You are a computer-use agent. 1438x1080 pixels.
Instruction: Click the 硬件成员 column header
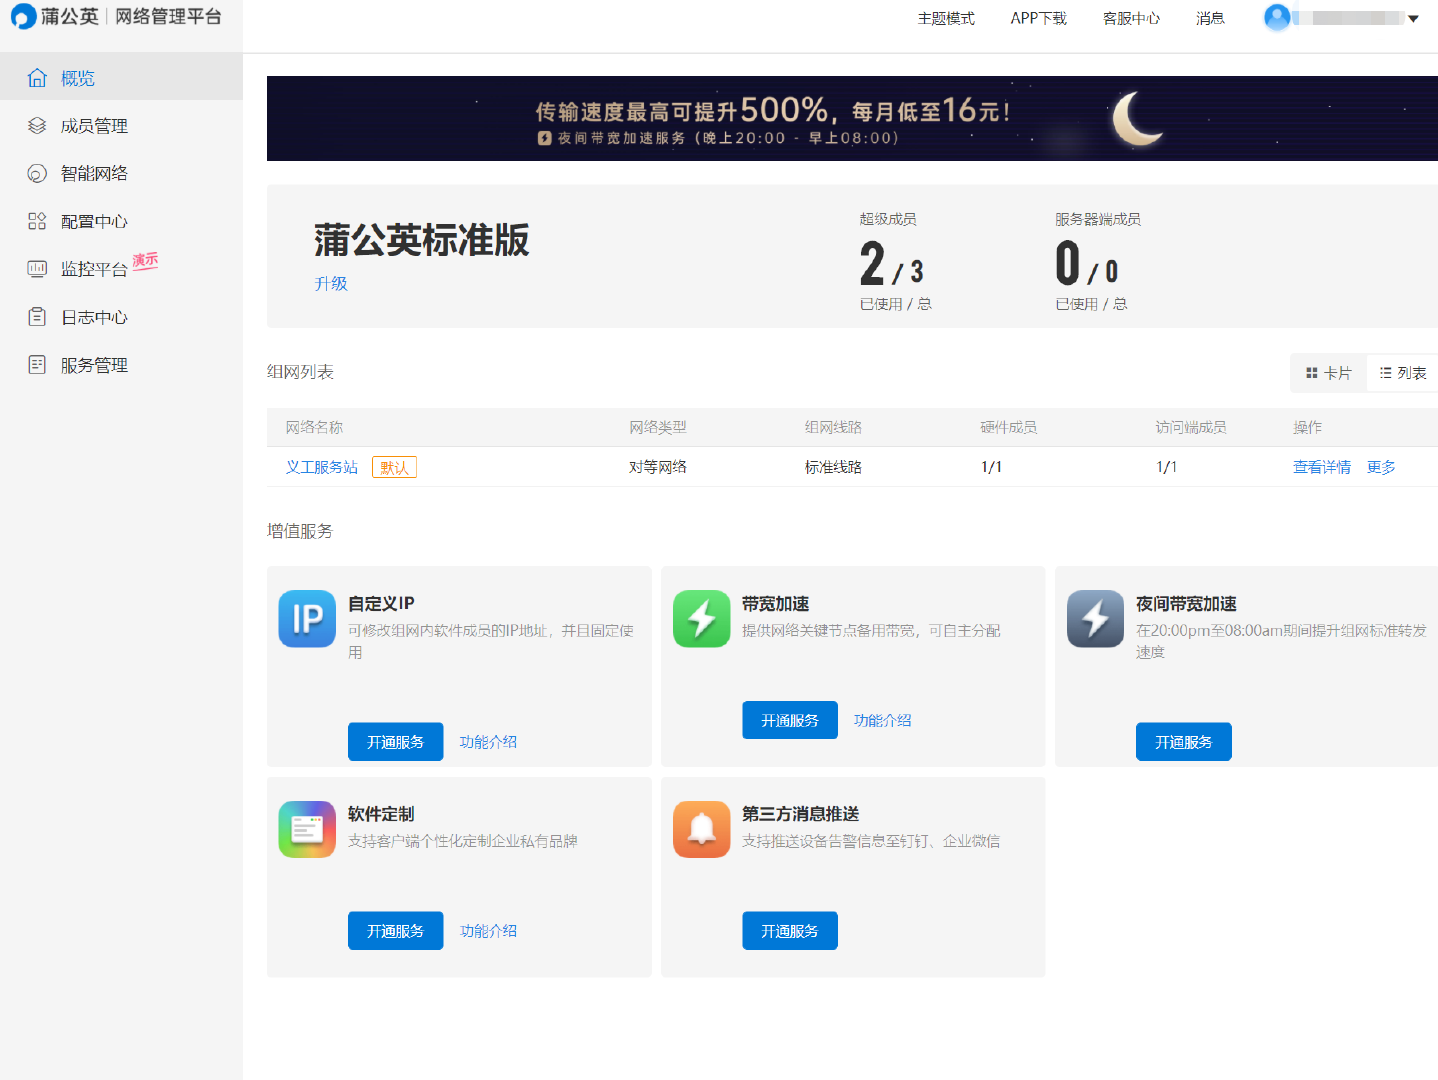tap(1008, 427)
